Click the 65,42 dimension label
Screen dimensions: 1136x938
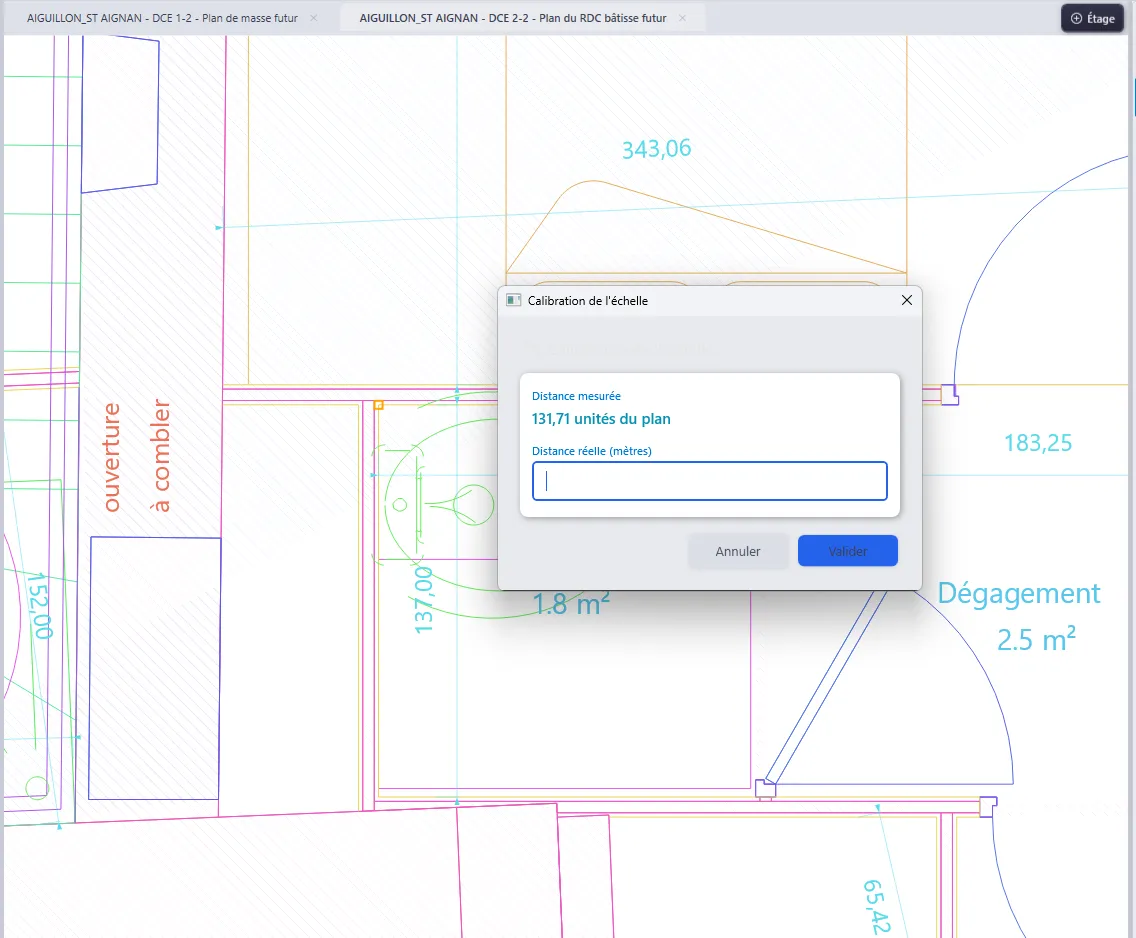(x=877, y=907)
